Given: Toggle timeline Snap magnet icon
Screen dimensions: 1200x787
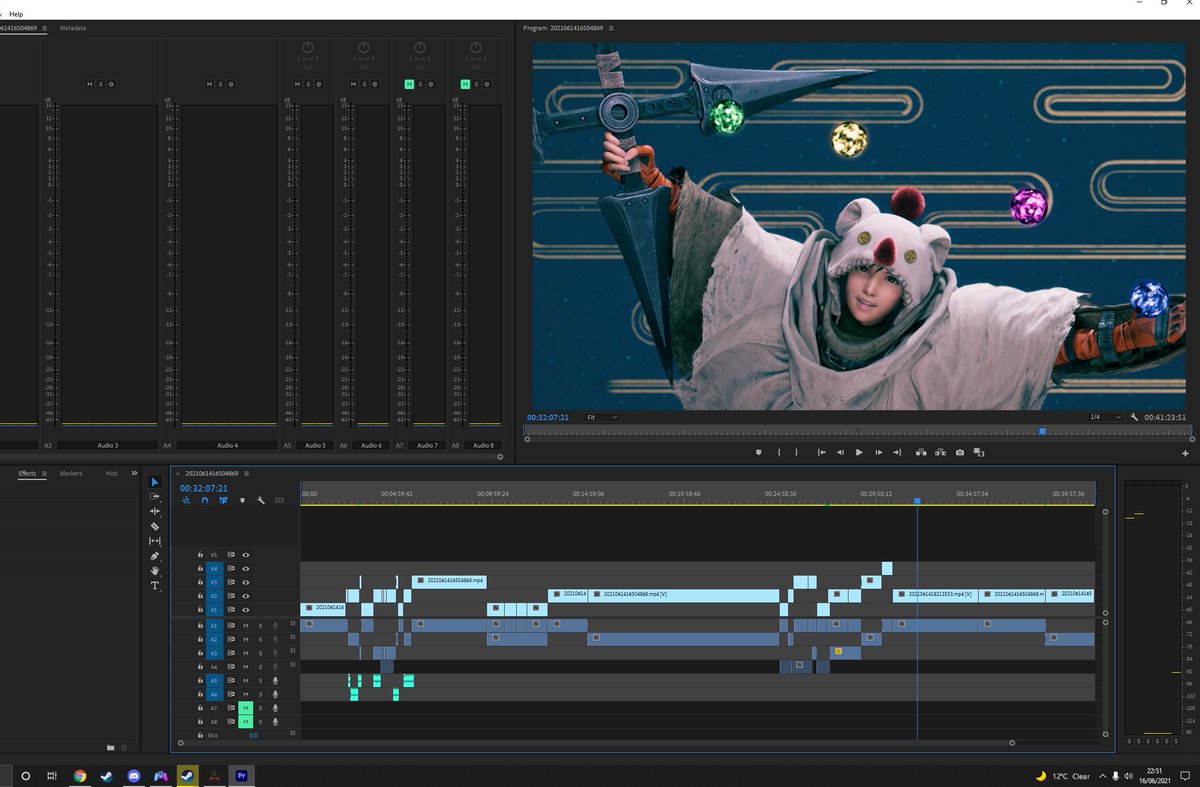Looking at the screenshot, I should (x=204, y=500).
